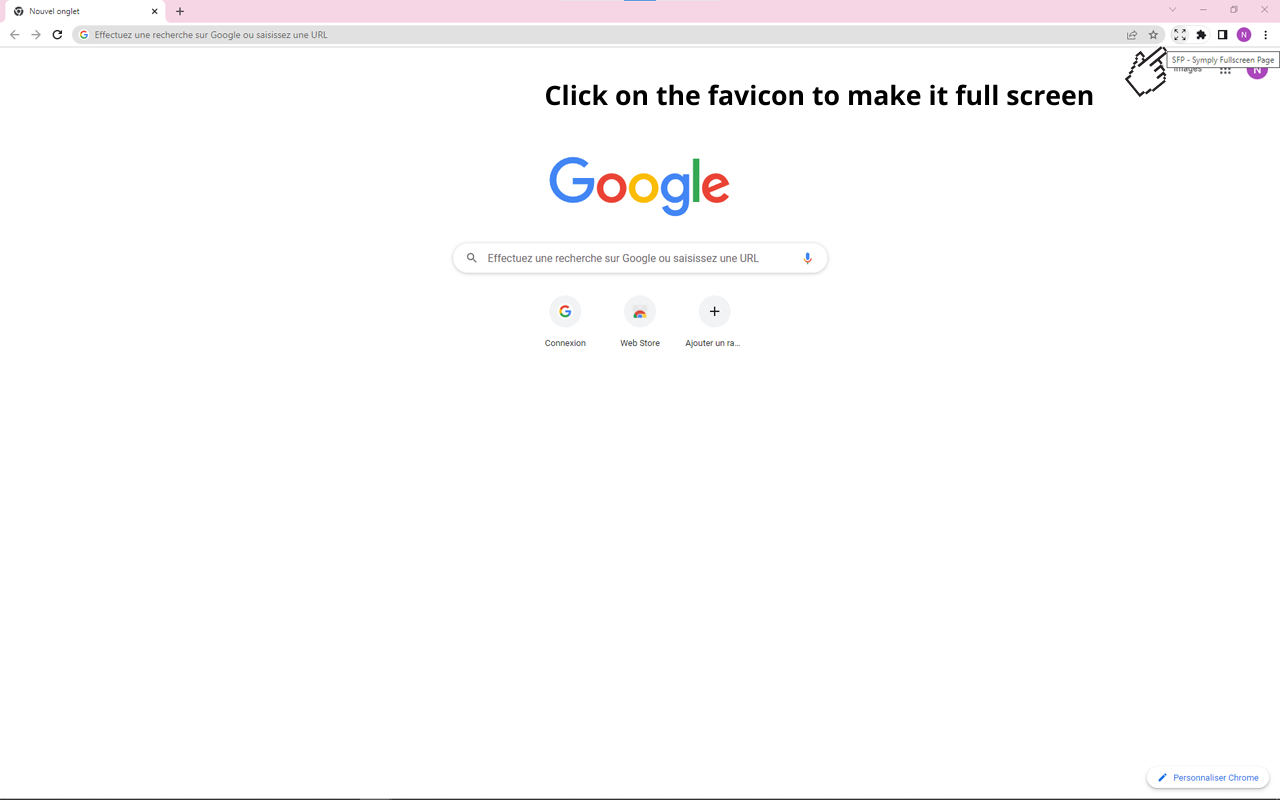Close the Nouvel onglet tab
The image size is (1280, 800).
pyautogui.click(x=154, y=12)
